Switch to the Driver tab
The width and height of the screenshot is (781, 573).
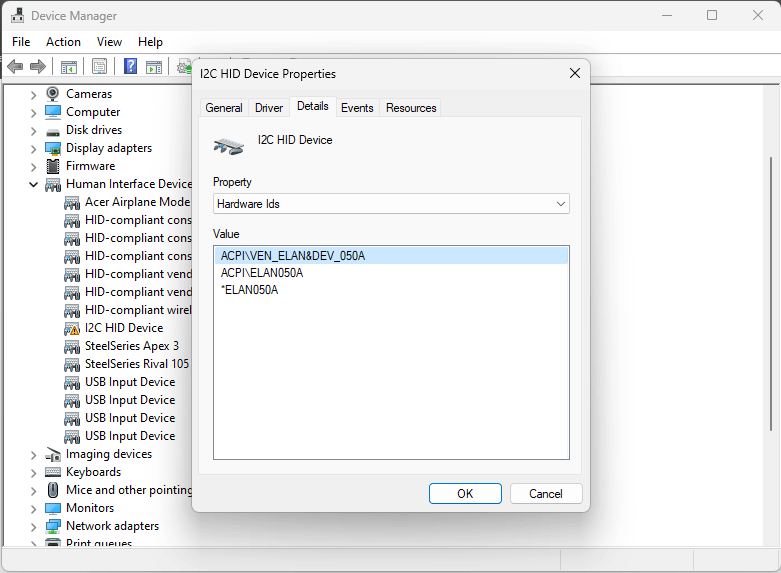[269, 108]
